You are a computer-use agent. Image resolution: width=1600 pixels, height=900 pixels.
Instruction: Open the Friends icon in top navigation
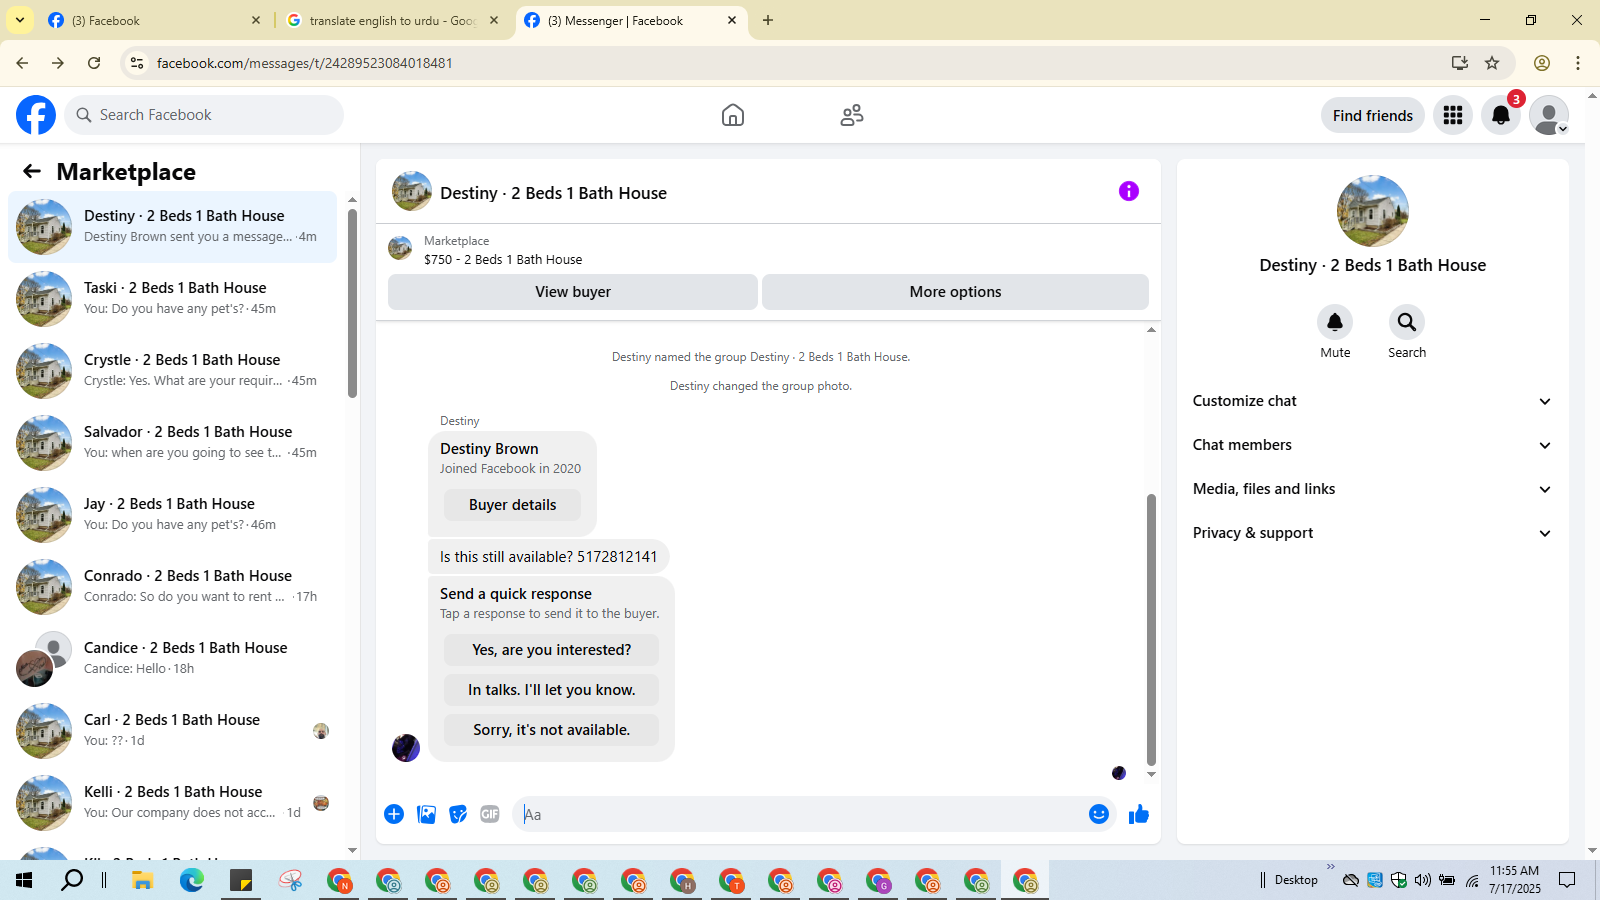pos(852,115)
